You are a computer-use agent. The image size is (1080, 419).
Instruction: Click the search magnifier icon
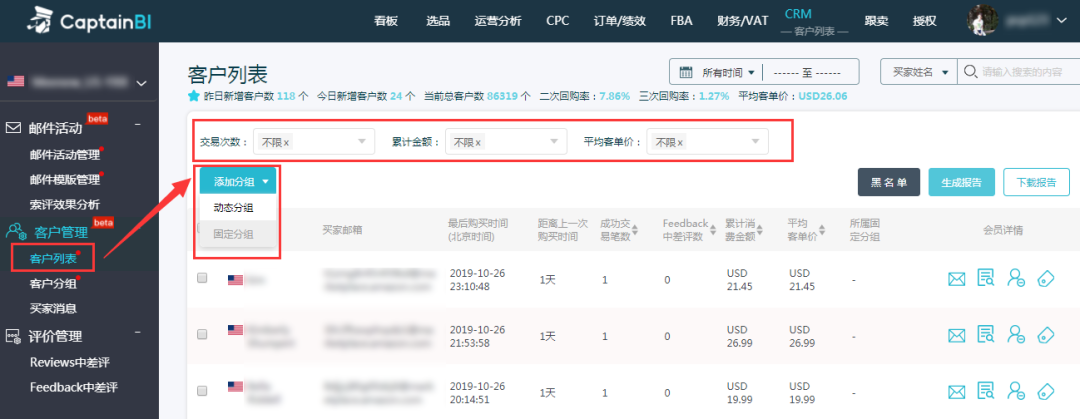tap(970, 72)
